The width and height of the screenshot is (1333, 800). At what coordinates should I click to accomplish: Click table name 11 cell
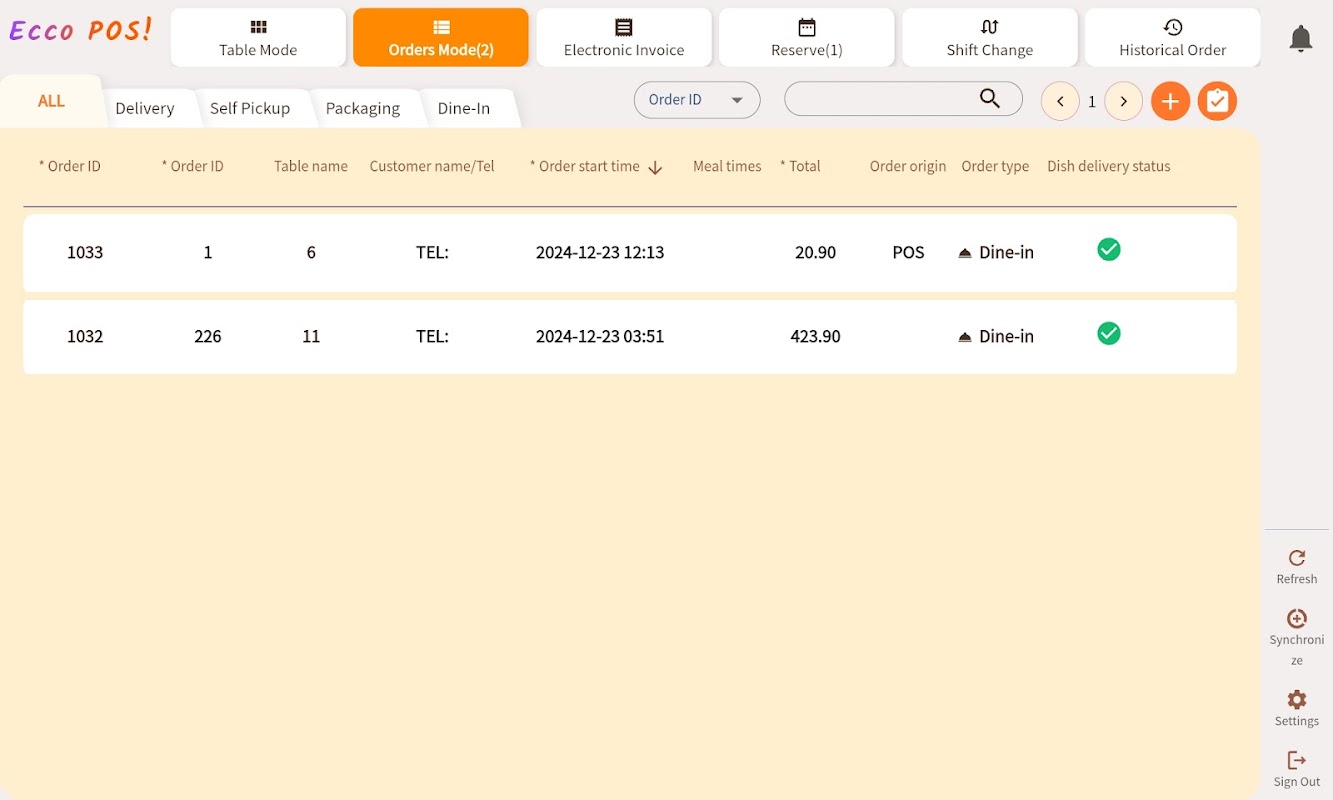pyautogui.click(x=311, y=337)
